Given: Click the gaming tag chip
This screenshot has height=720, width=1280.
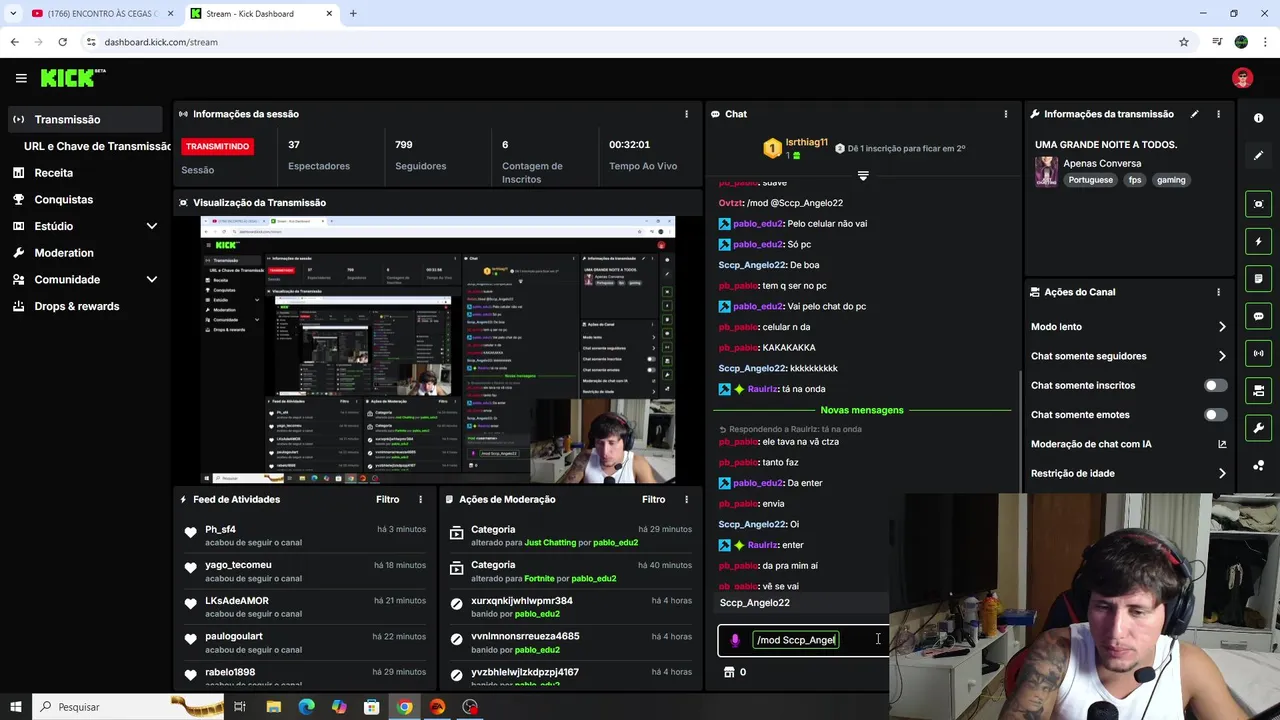Looking at the screenshot, I should (1171, 180).
